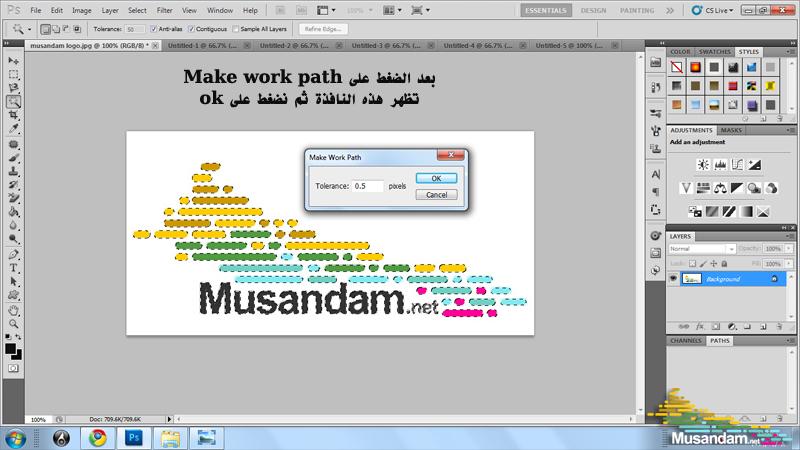Image resolution: width=800 pixels, height=450 pixels.
Task: Add a Curves adjustment
Action: tap(737, 165)
